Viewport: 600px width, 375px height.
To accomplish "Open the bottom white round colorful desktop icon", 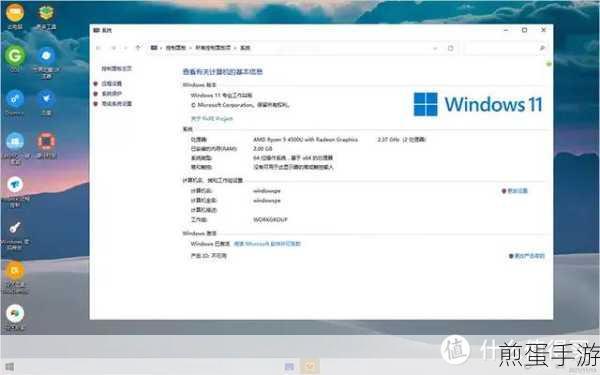I will click(15, 313).
